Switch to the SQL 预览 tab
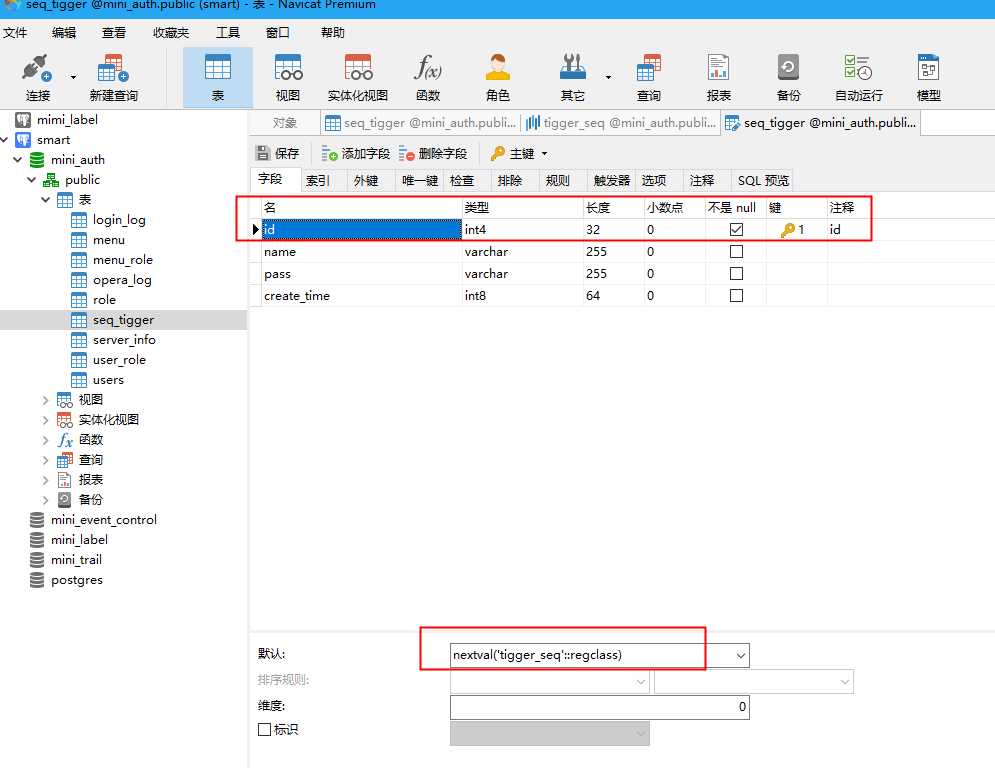The image size is (995, 768). (763, 180)
